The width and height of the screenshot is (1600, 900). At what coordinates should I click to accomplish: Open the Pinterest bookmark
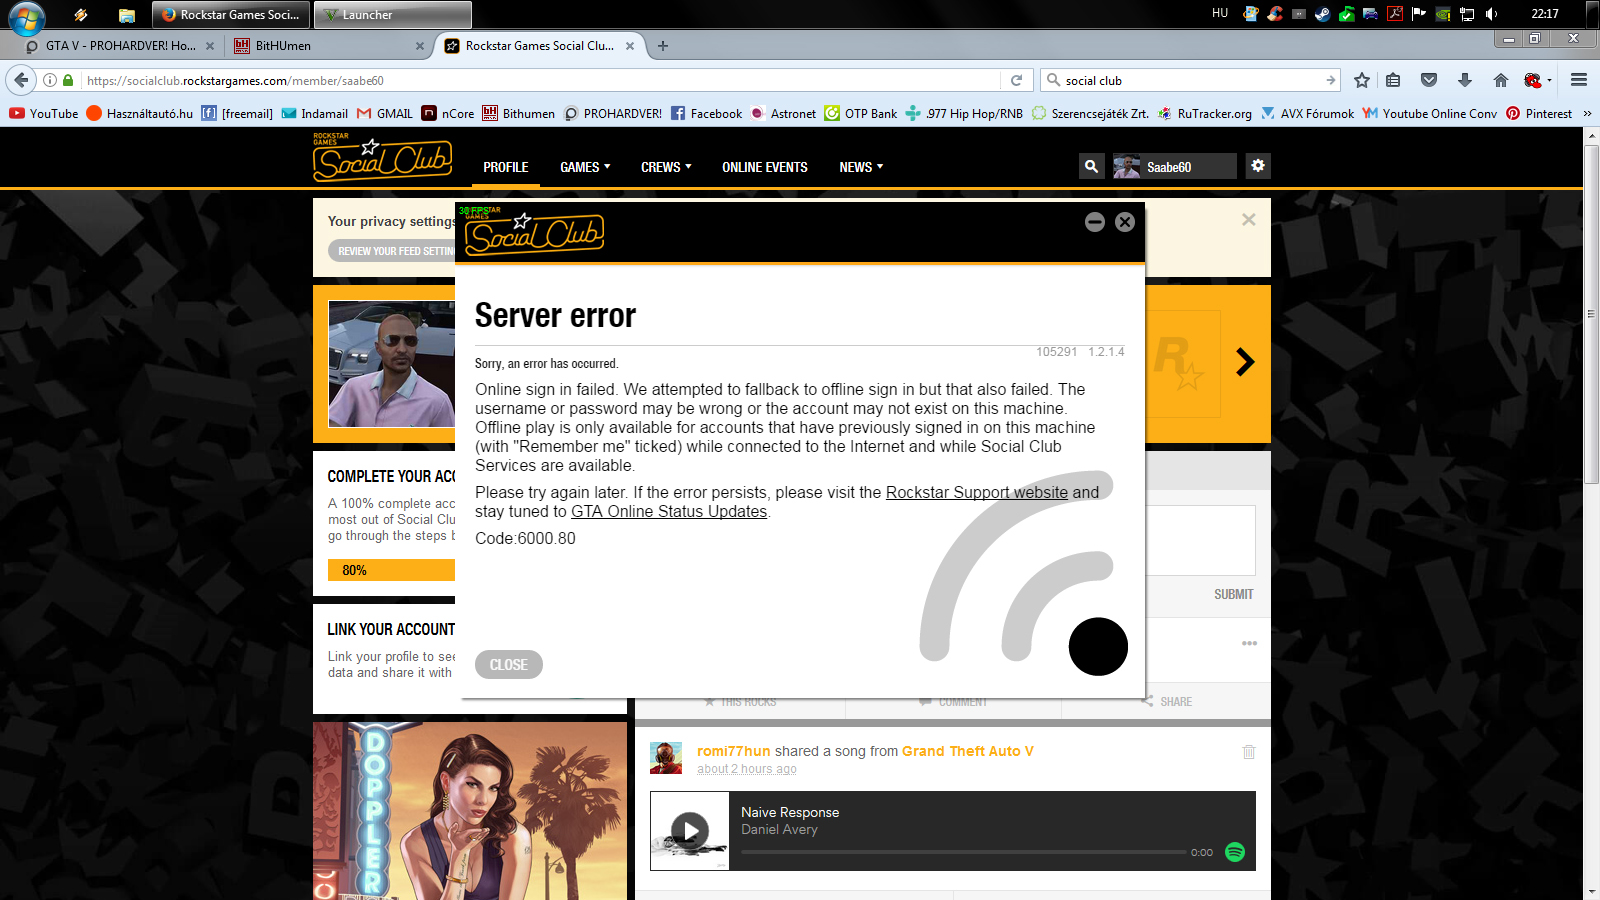(1539, 114)
